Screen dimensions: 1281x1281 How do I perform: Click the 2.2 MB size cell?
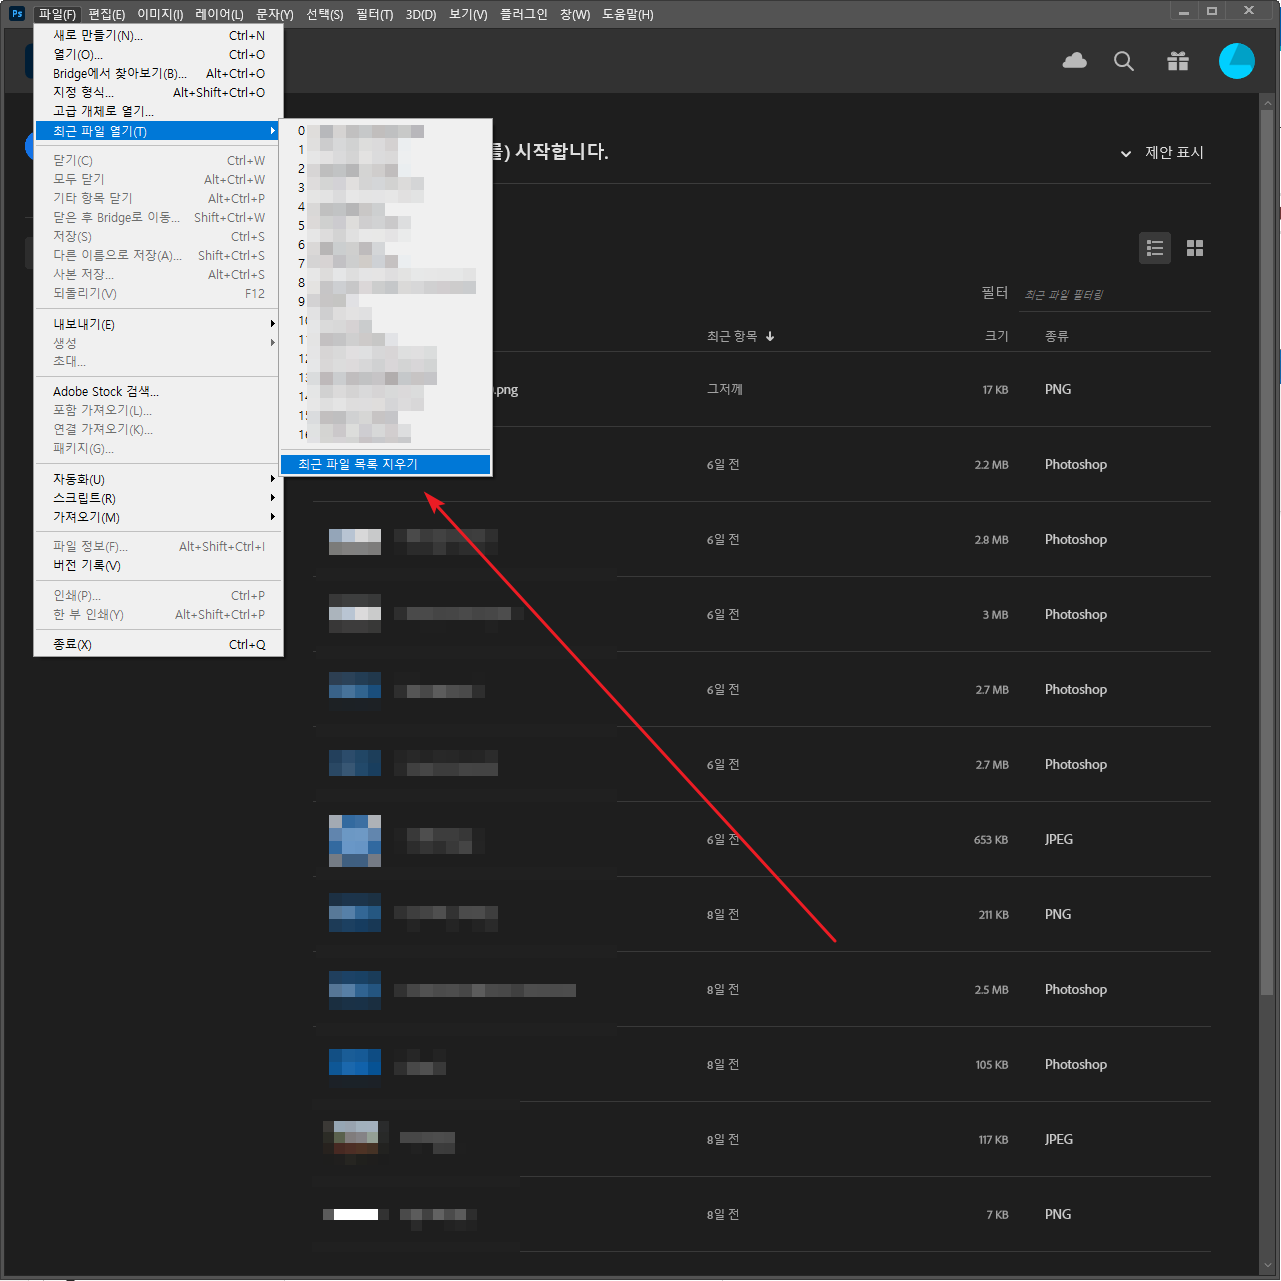point(992,465)
